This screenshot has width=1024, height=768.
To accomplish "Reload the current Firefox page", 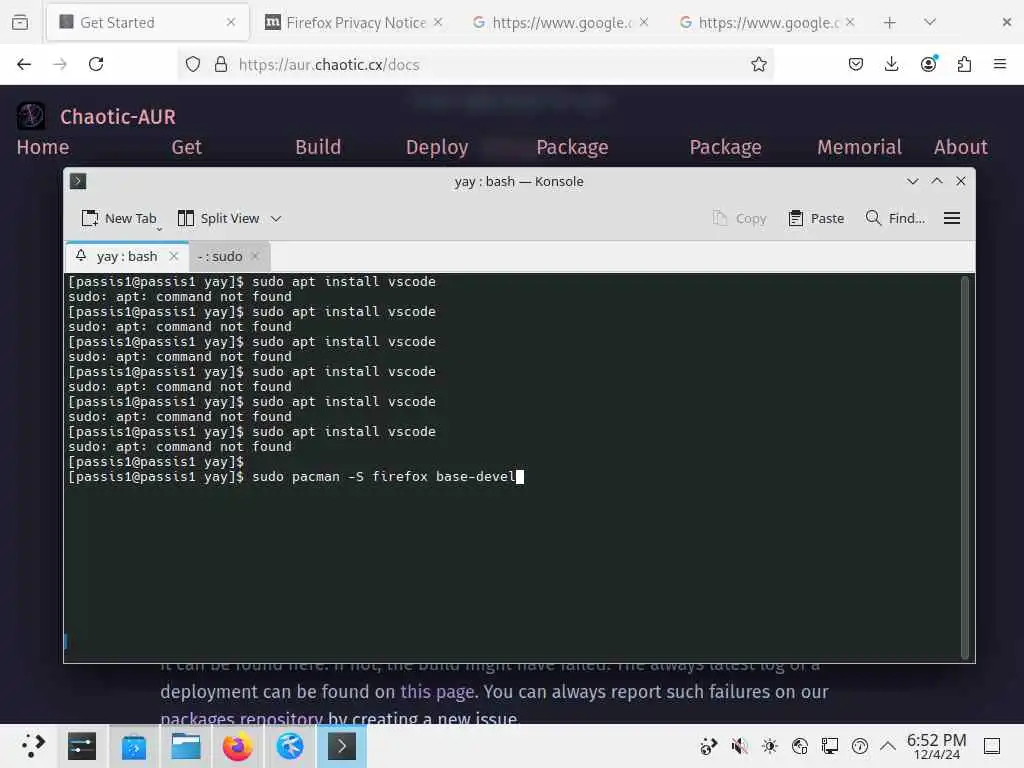I will coord(96,64).
